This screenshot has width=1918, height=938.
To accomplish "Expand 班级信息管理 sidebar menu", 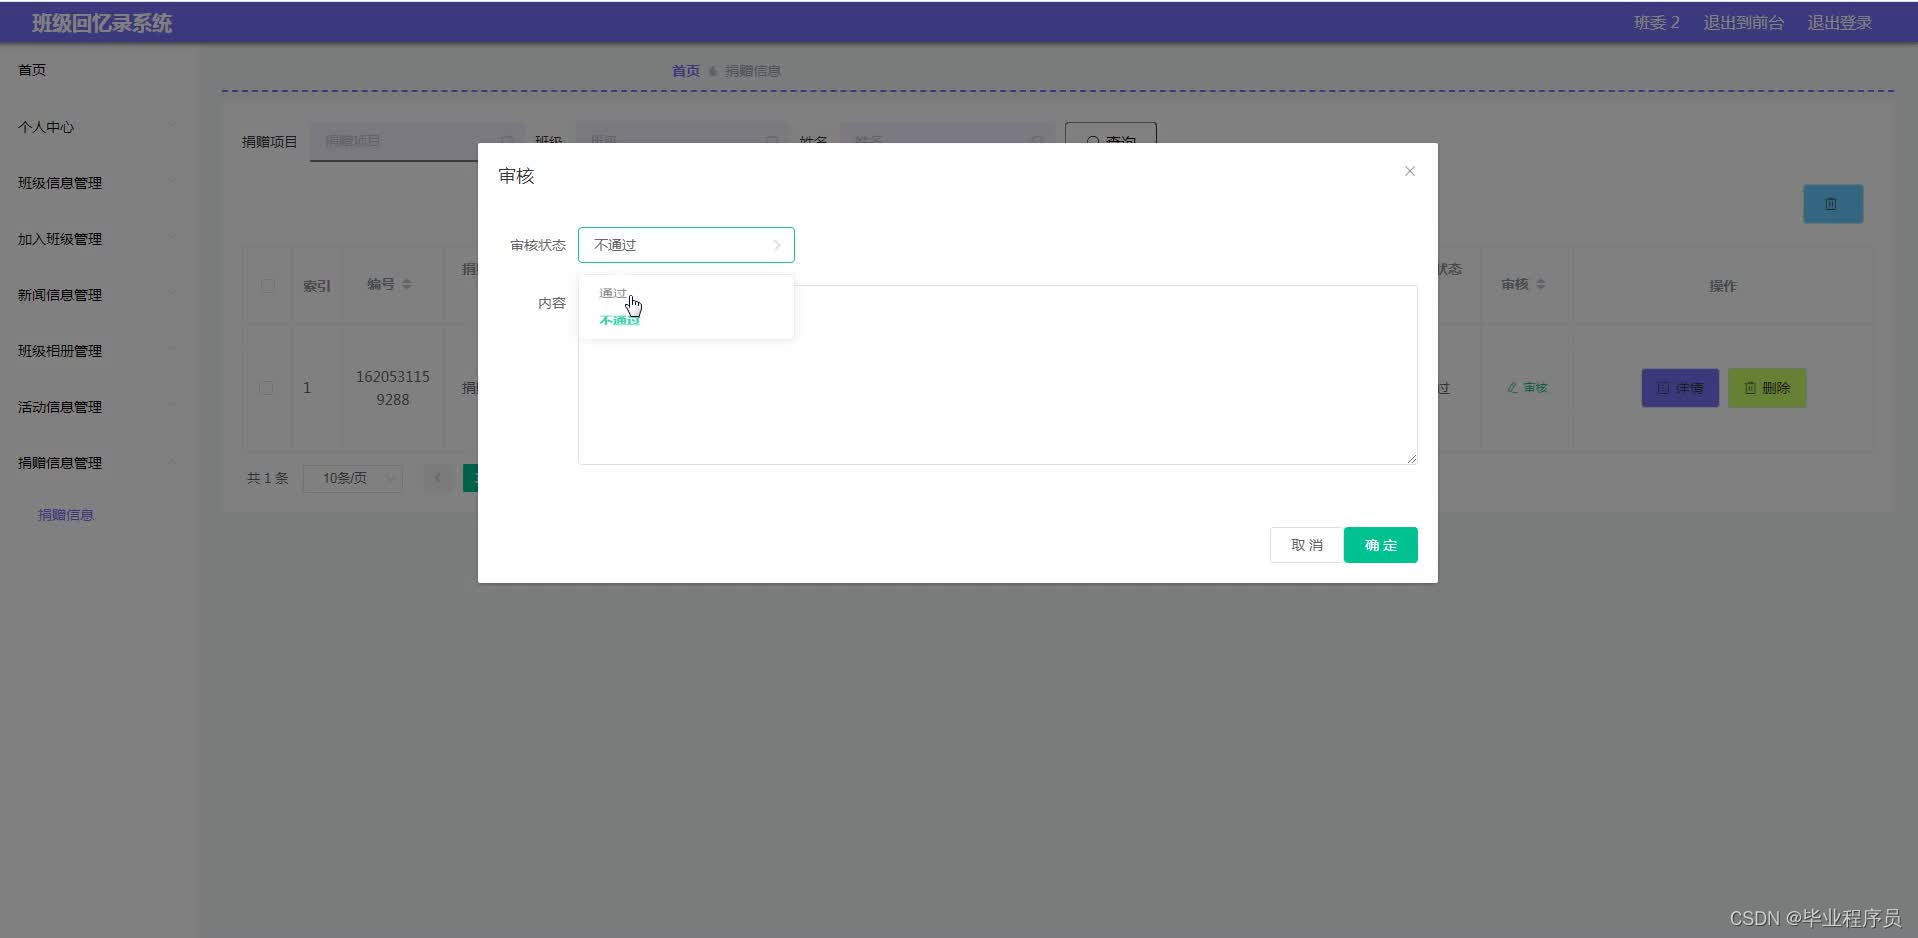I will [x=97, y=183].
